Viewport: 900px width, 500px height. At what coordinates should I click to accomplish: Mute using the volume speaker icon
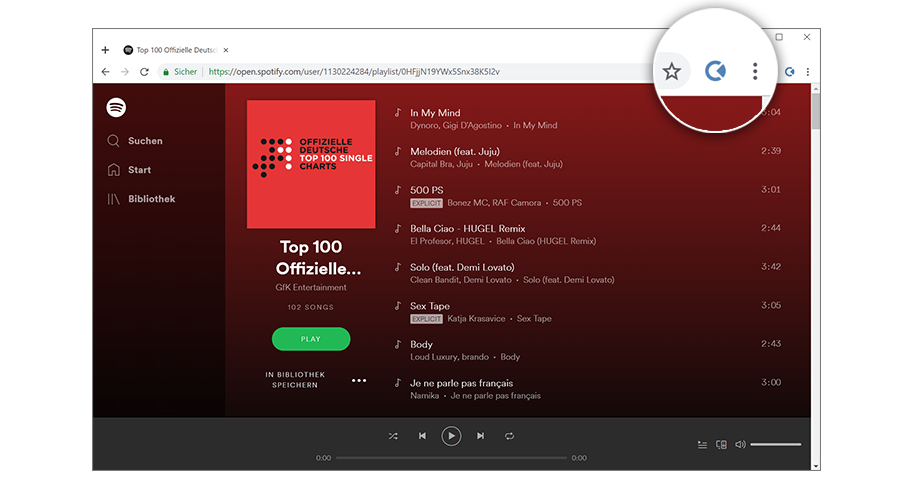point(740,444)
